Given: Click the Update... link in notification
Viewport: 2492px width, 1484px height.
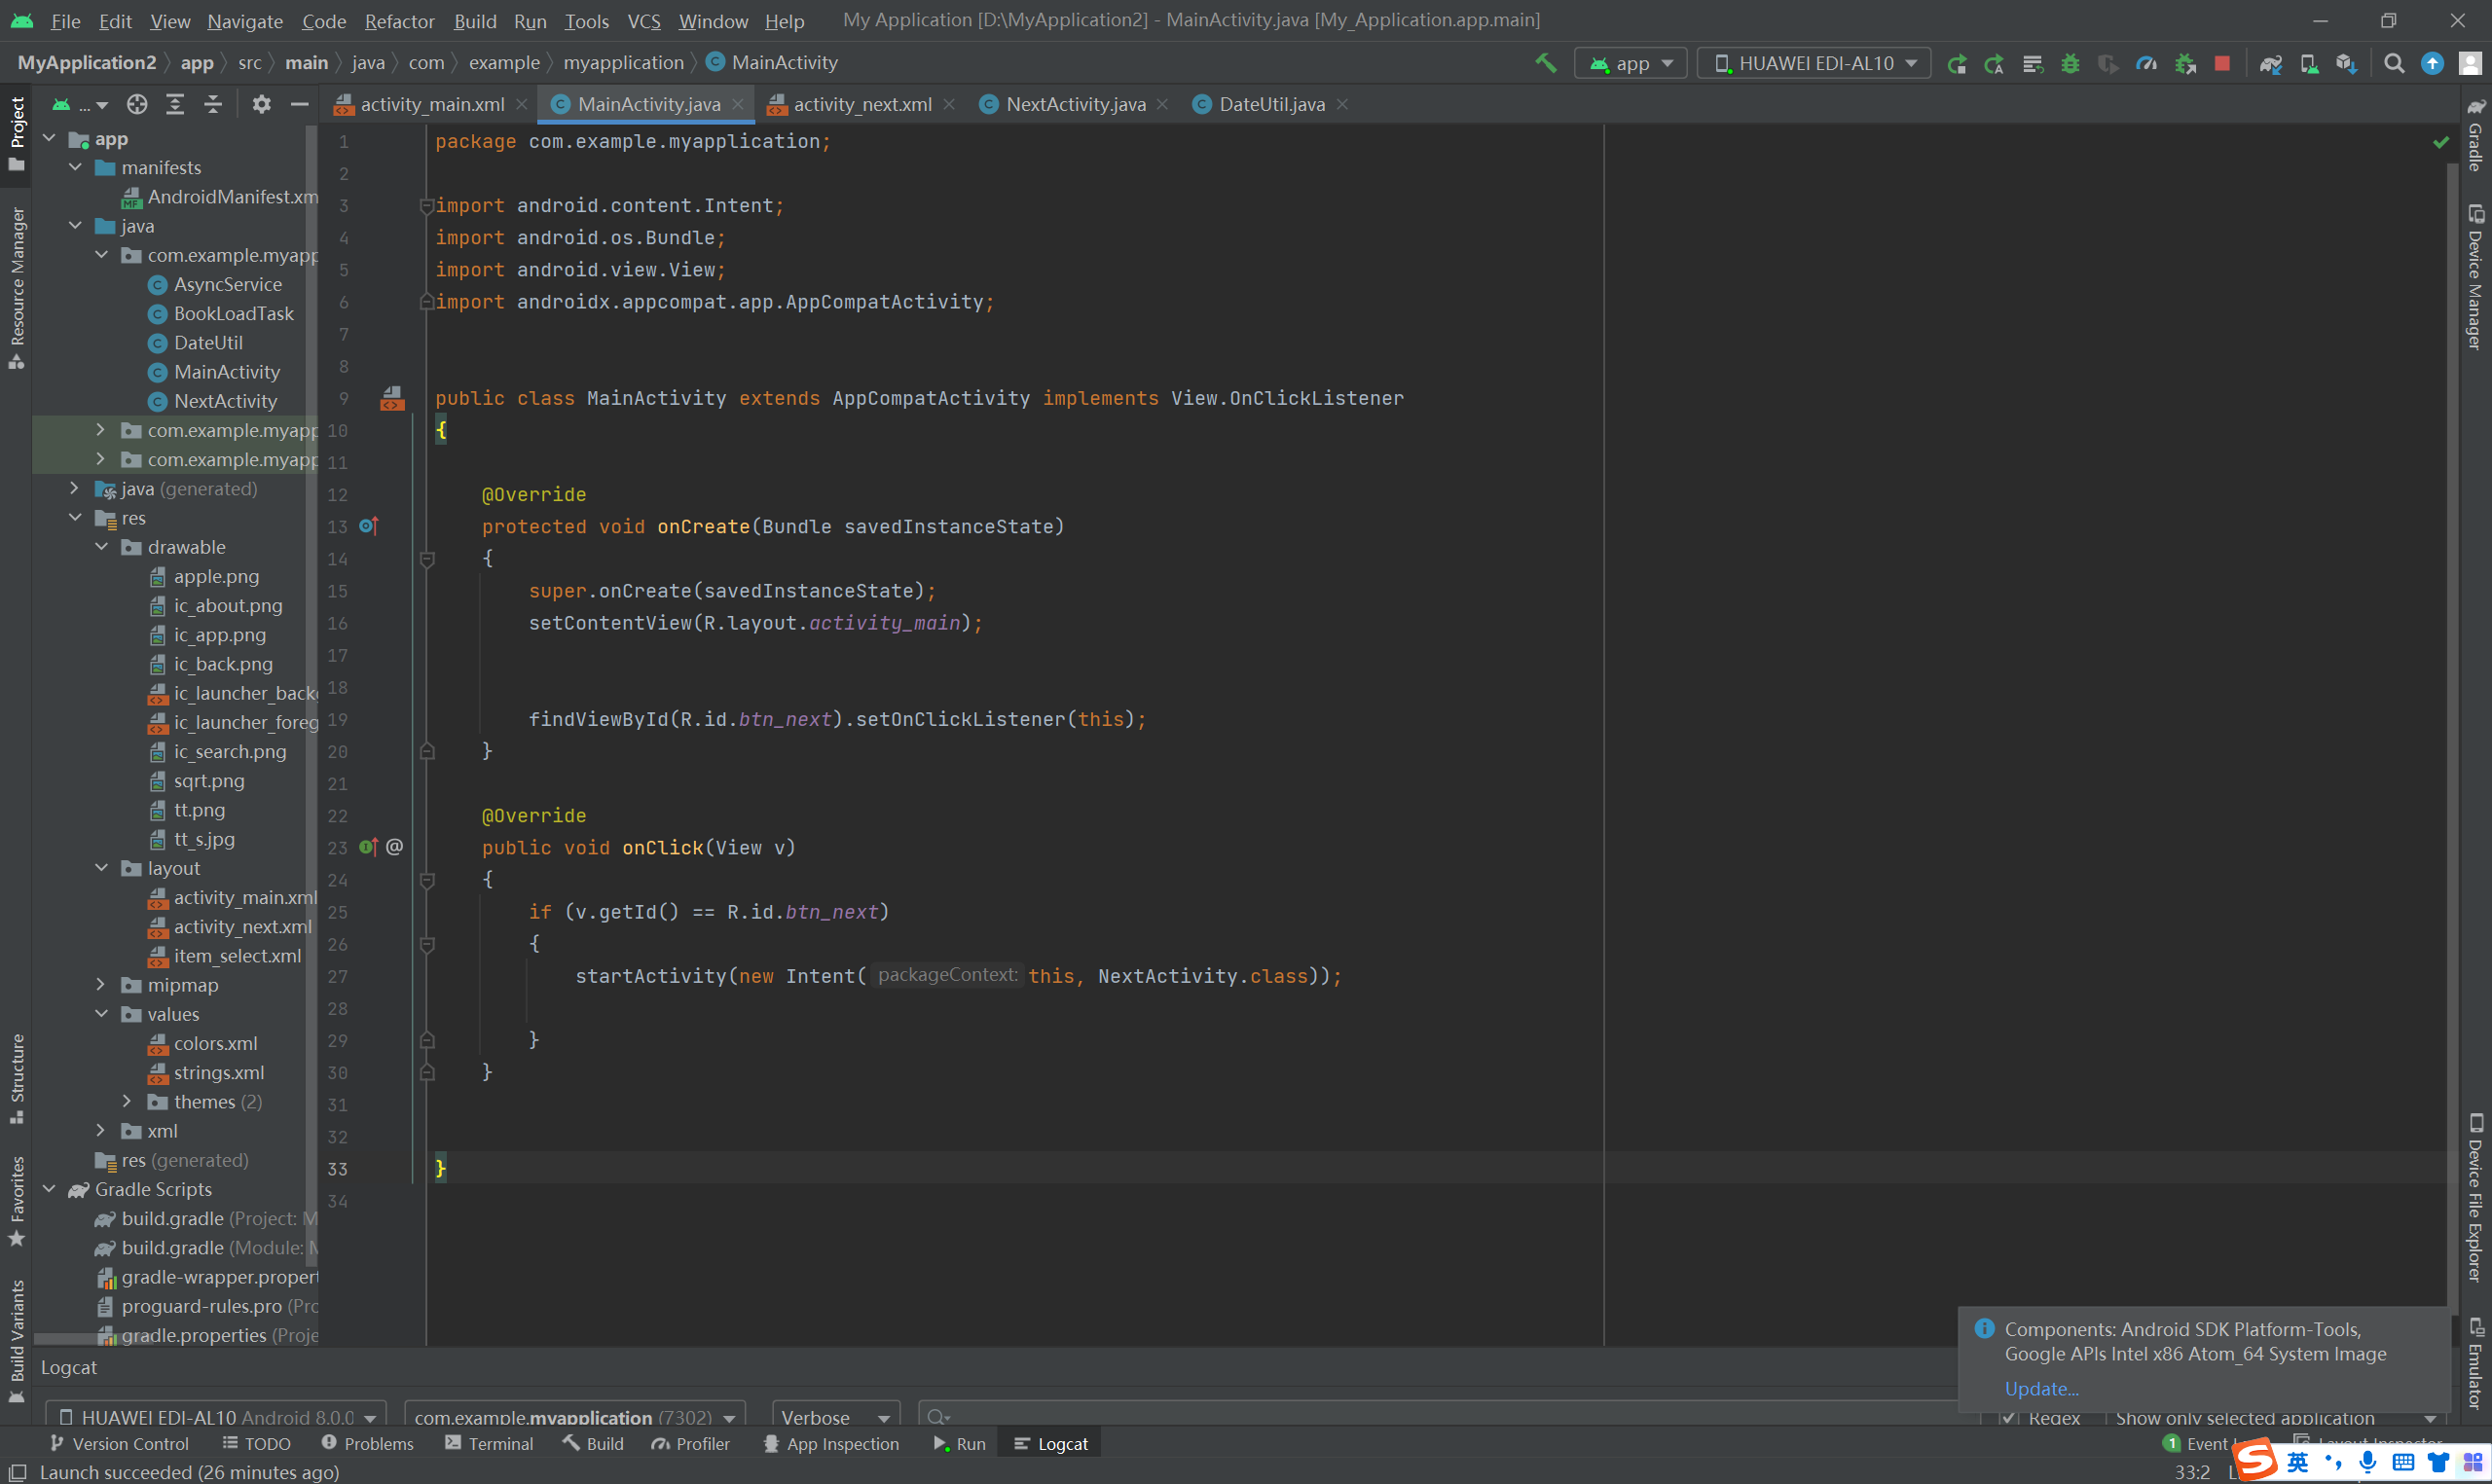Looking at the screenshot, I should pyautogui.click(x=2041, y=1388).
